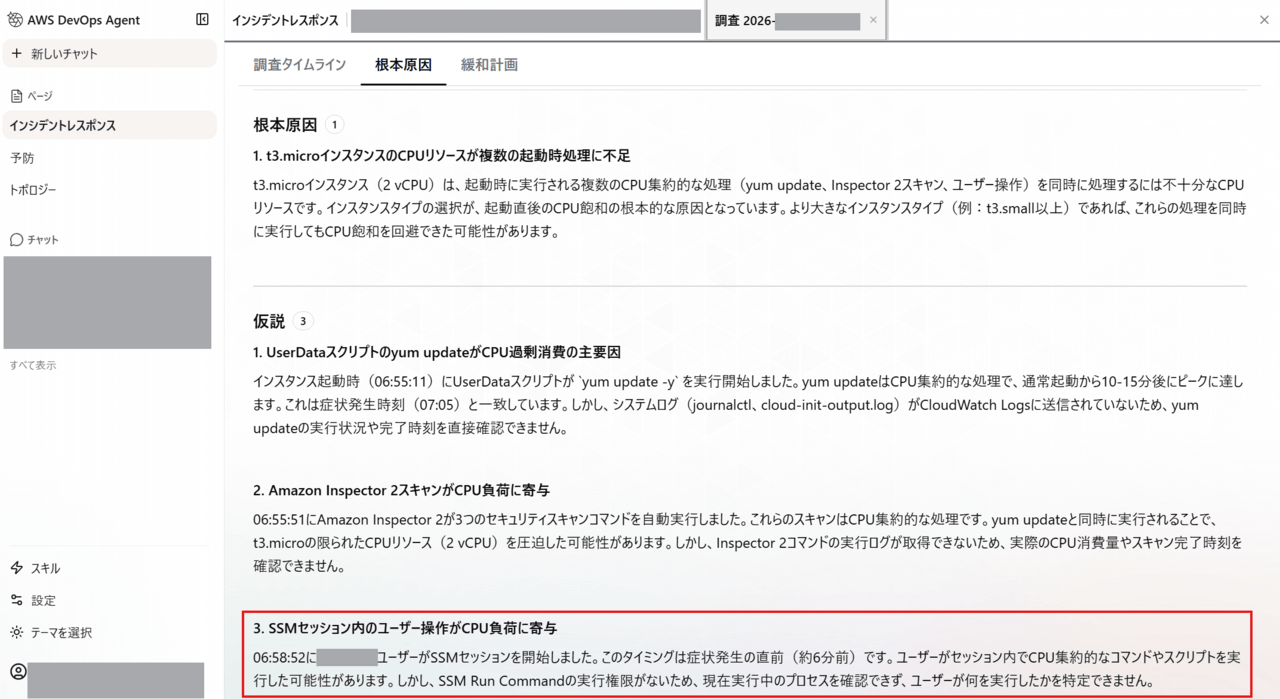Expand hypothesis 2 about Amazon Inspector 2スキャン

coord(401,490)
